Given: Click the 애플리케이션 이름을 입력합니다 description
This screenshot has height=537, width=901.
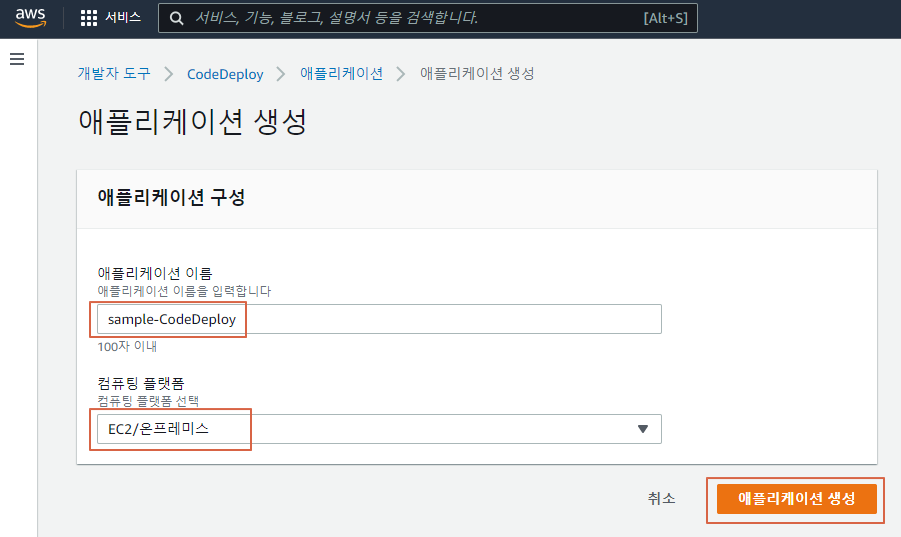Looking at the screenshot, I should pyautogui.click(x=184, y=291).
